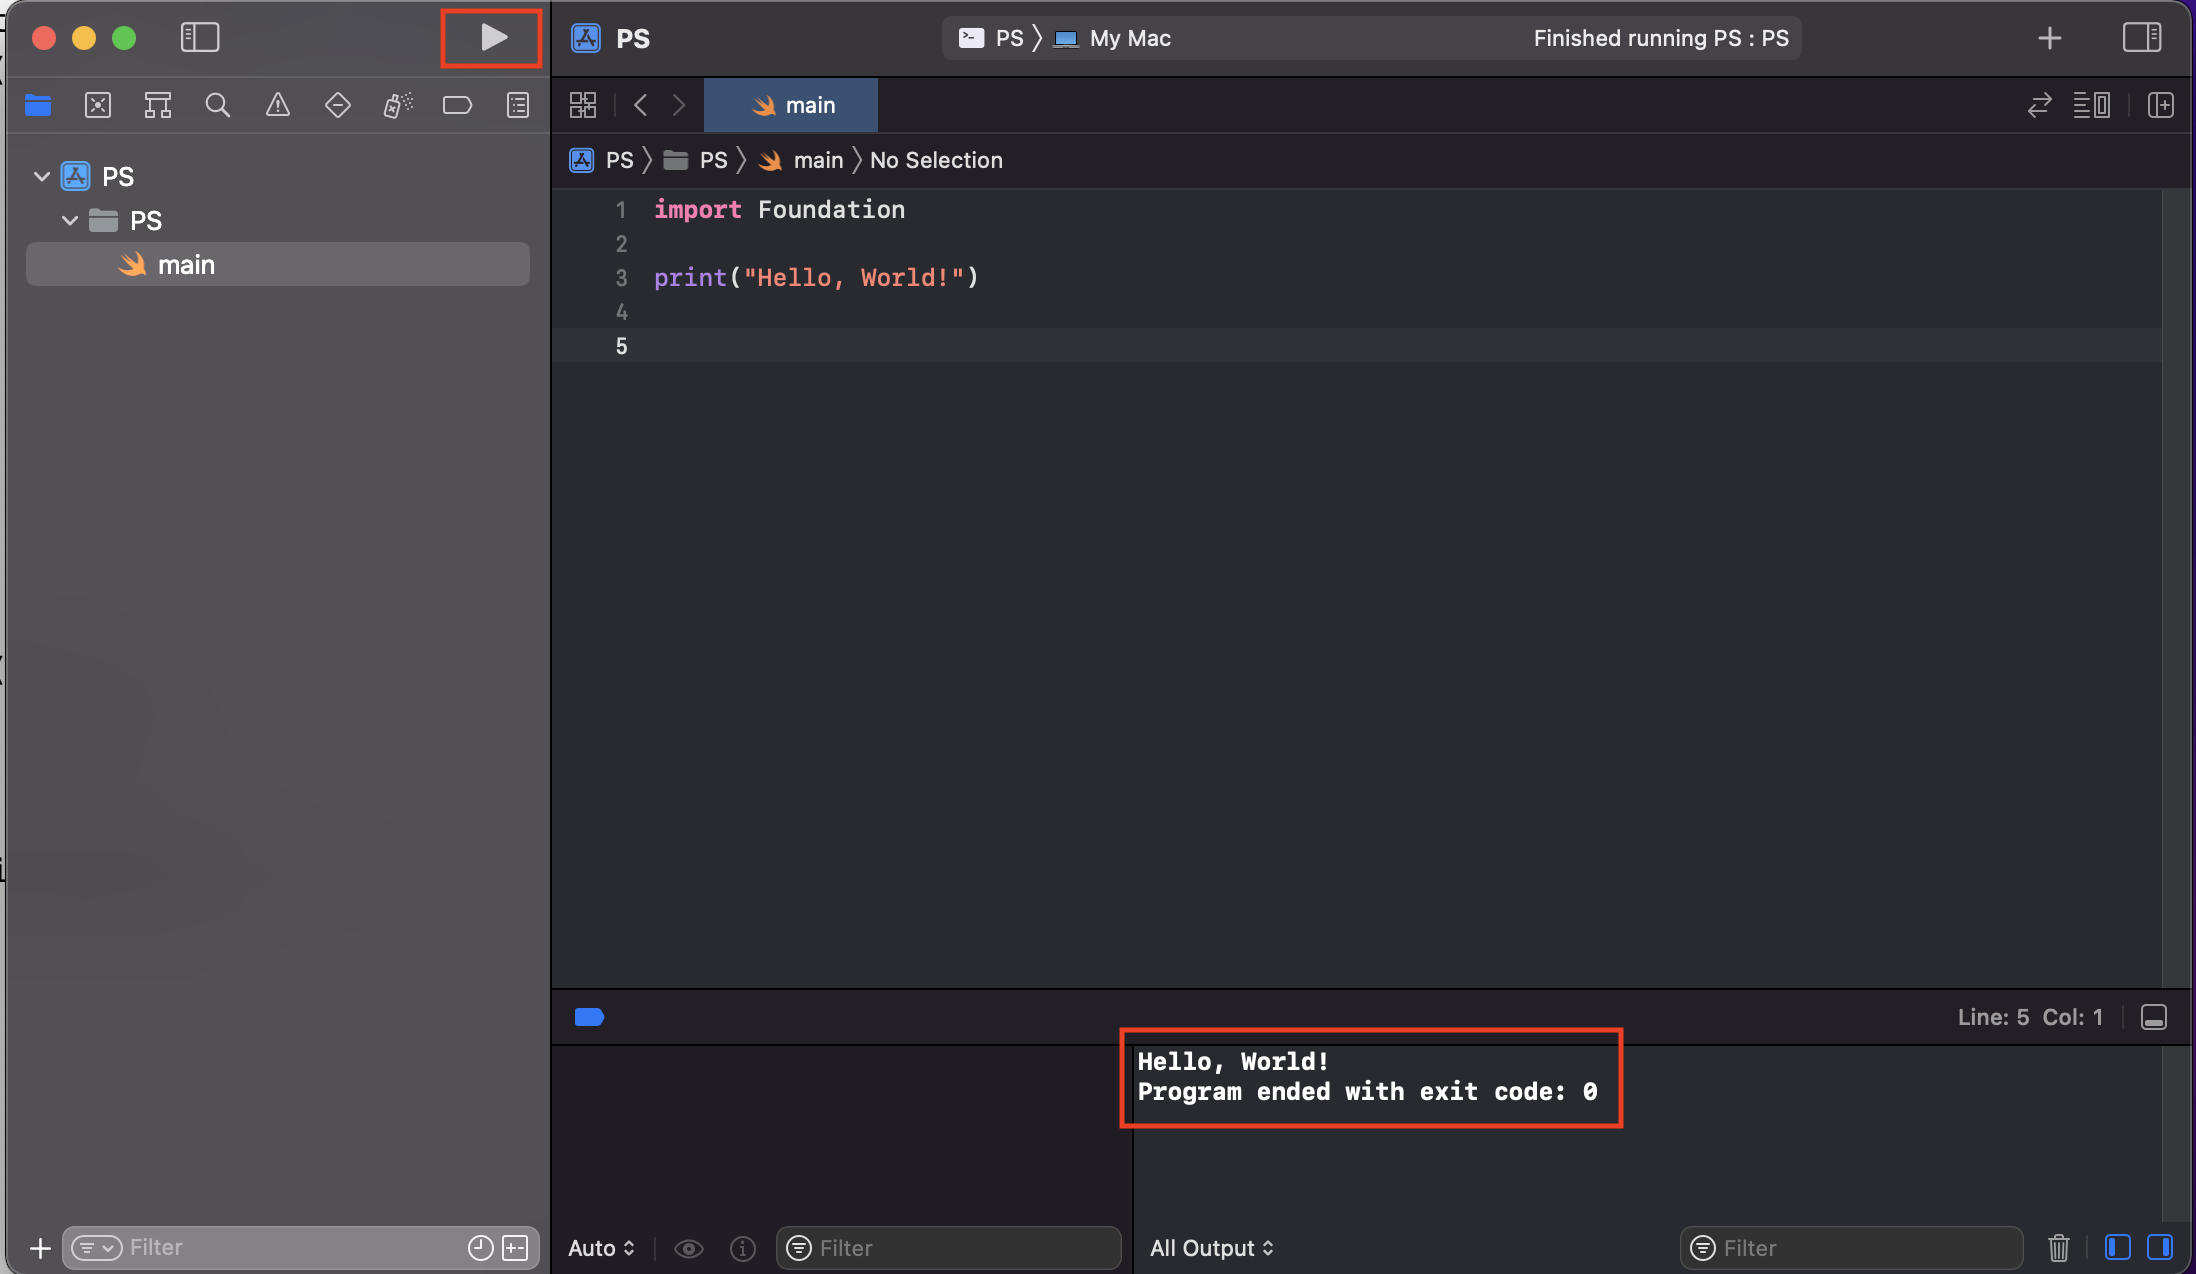This screenshot has height=1274, width=2196.
Task: Toggle the left navigator sidebar
Action: coord(200,38)
